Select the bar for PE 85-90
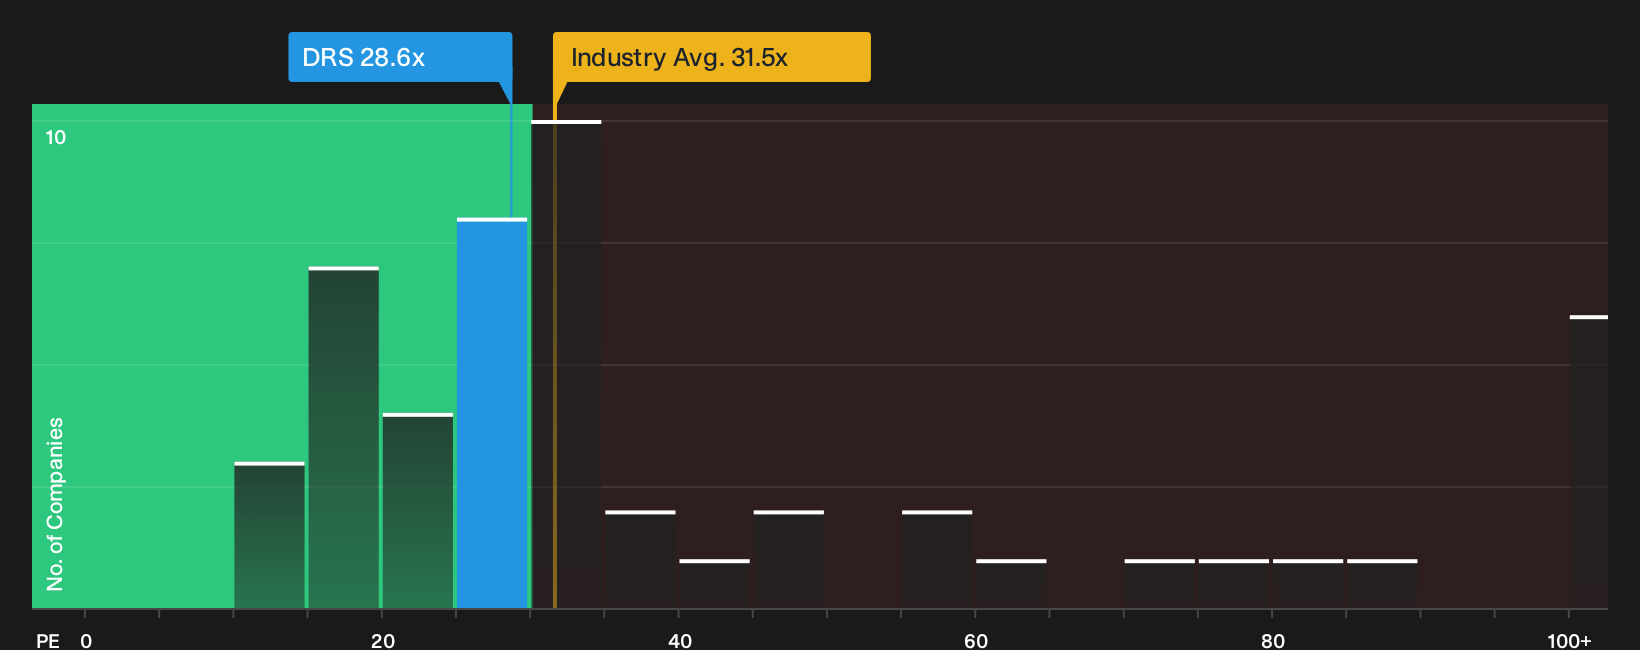The width and height of the screenshot is (1640, 650). (1382, 583)
